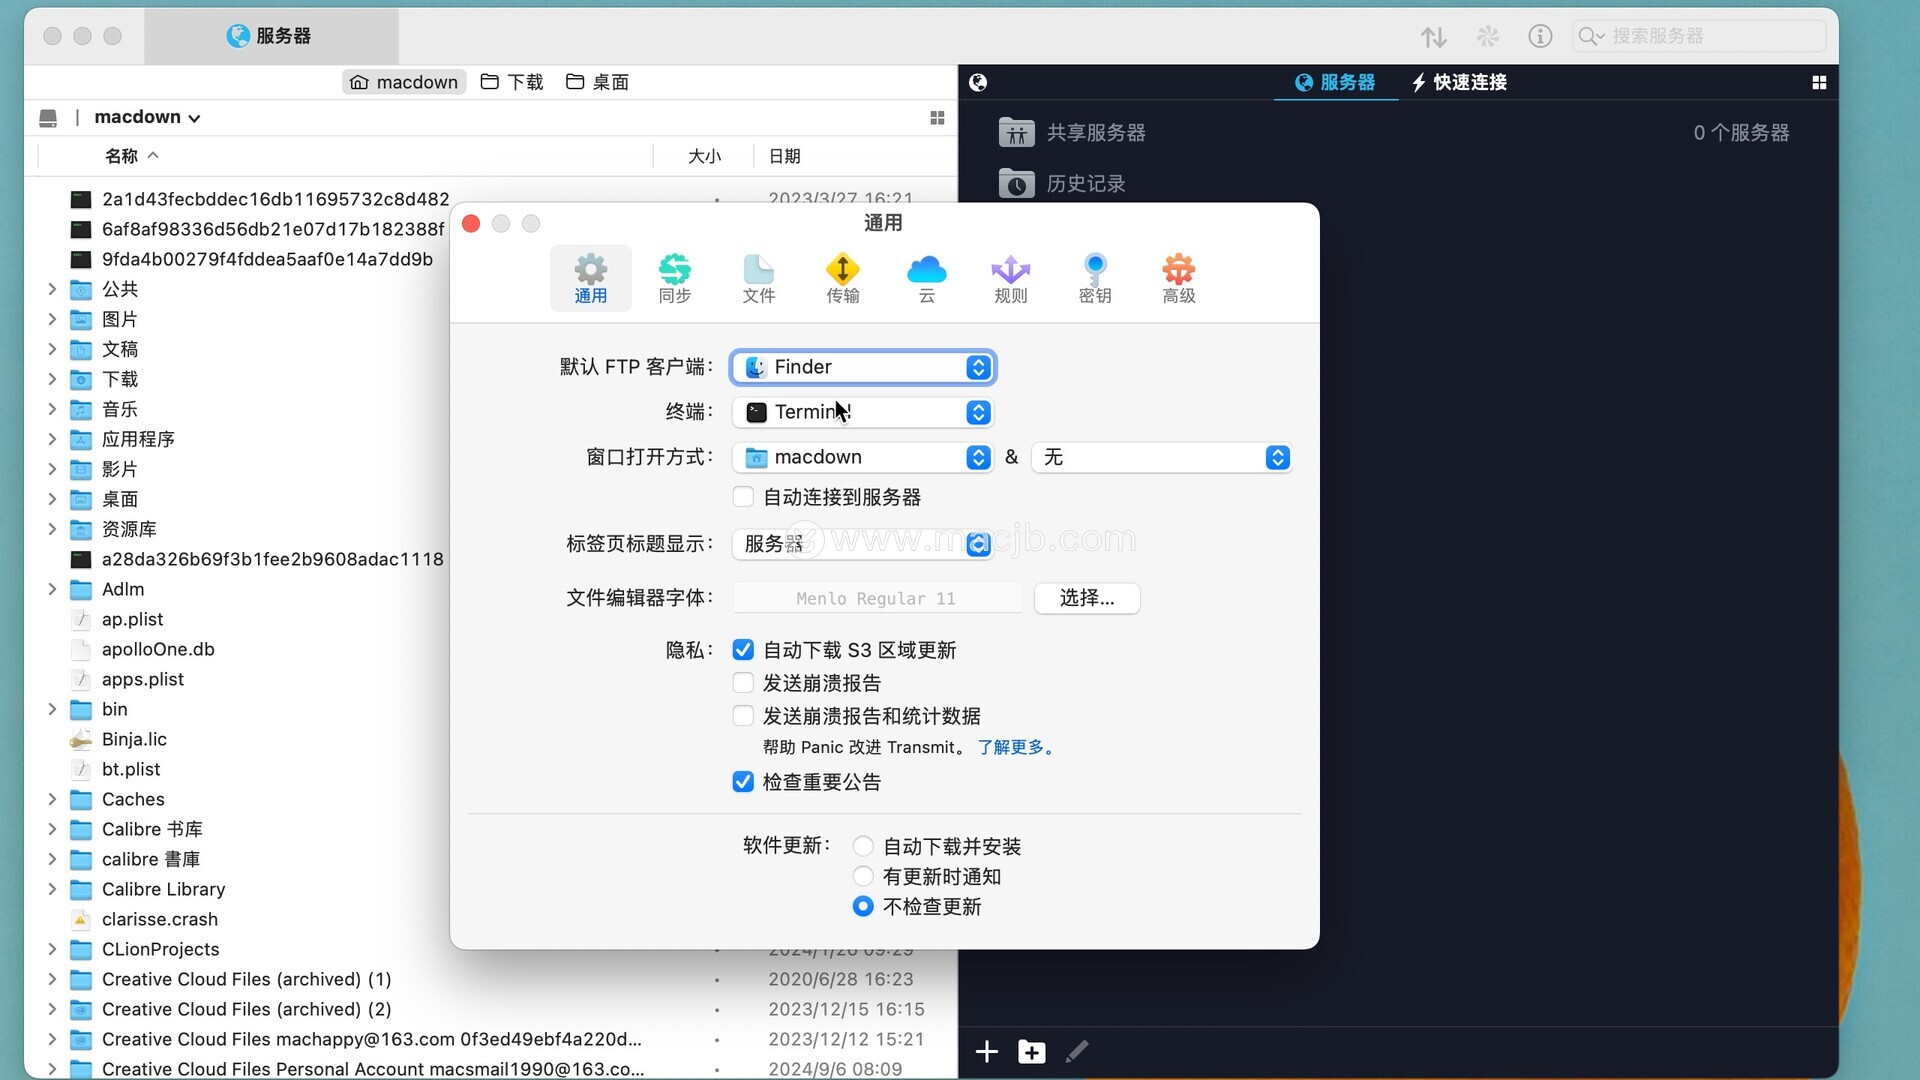Toggle 自动下载 S3 区域更新 checkbox
1920x1080 pixels.
[743, 650]
